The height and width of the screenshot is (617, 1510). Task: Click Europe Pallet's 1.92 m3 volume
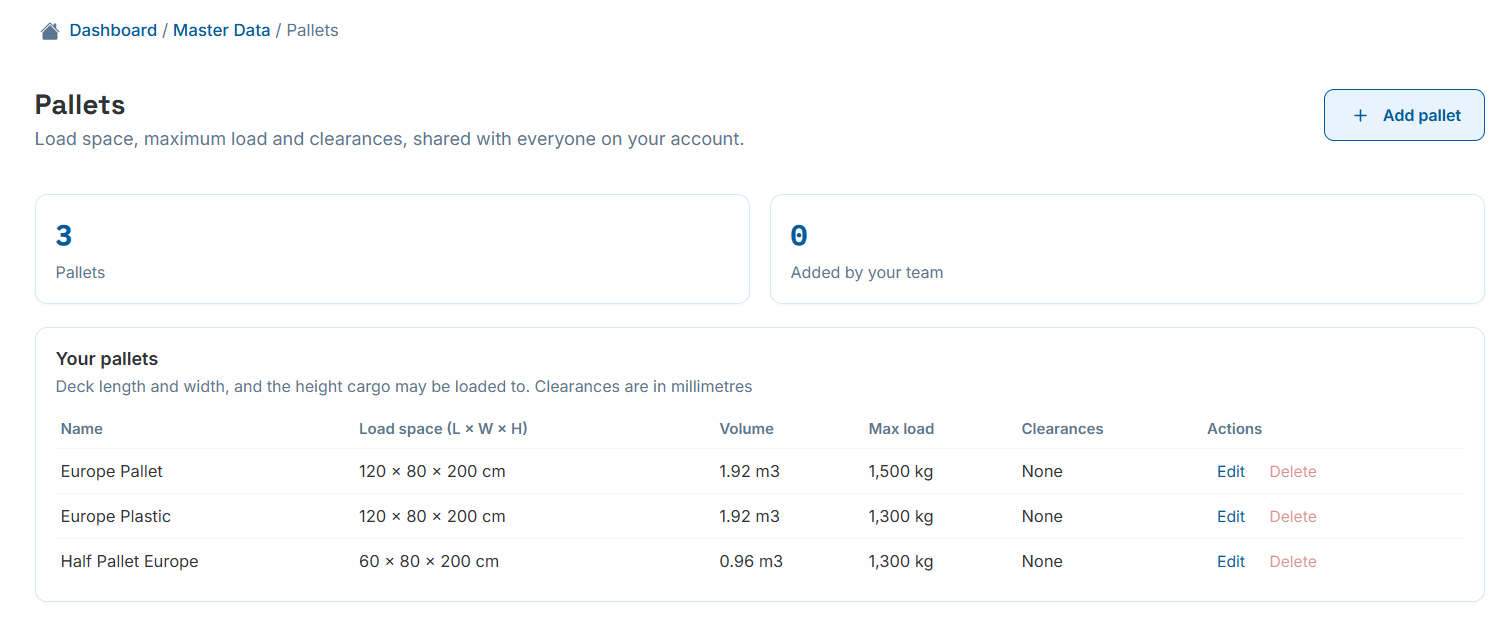point(750,471)
